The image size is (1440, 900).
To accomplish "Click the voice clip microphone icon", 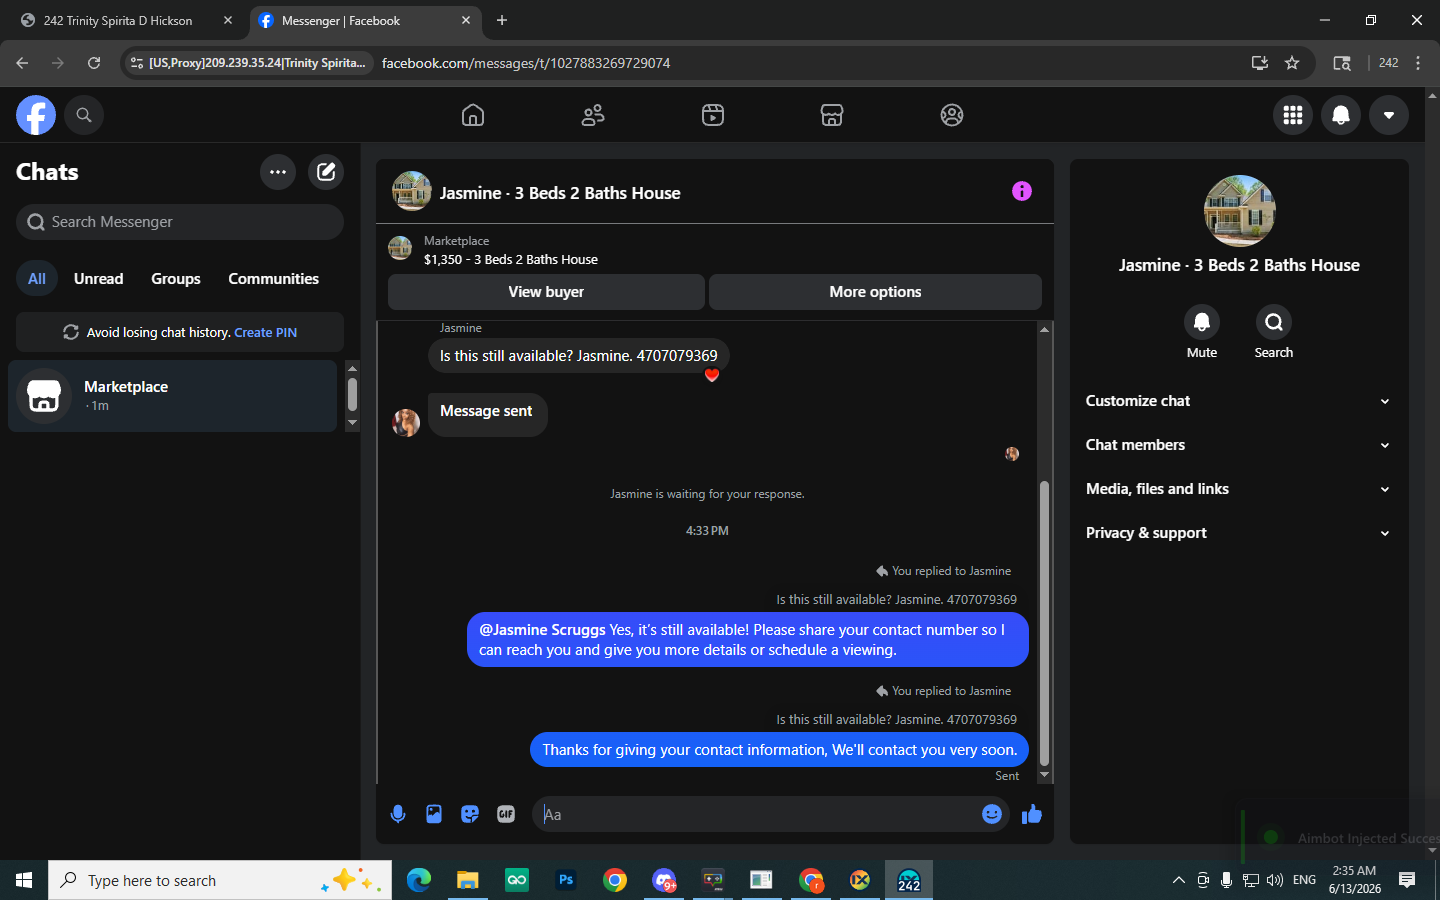I will [398, 814].
